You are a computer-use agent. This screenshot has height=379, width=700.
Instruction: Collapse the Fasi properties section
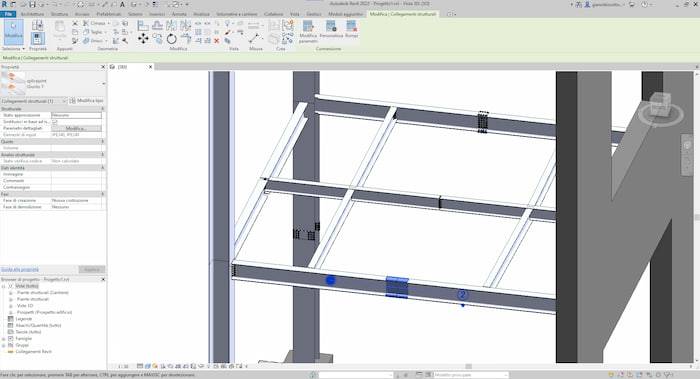point(103,194)
